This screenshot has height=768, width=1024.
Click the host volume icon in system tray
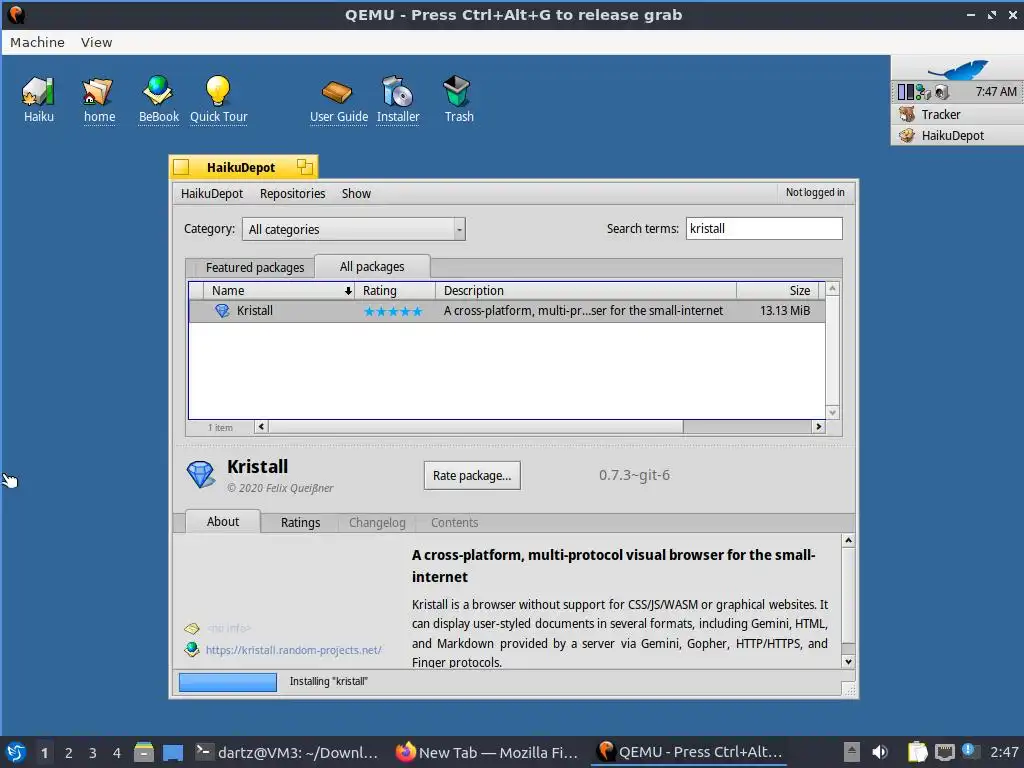pyautogui.click(x=880, y=752)
